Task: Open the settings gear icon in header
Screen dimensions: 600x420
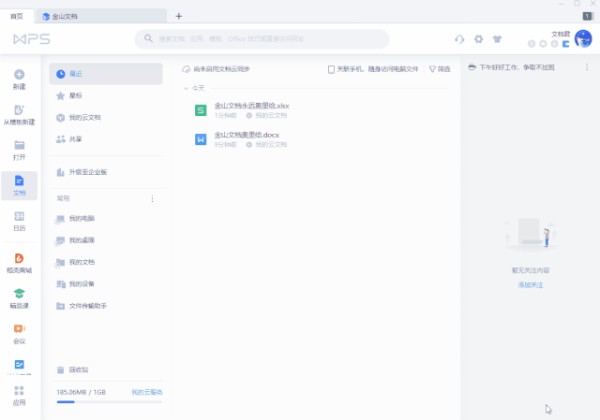Action: pyautogui.click(x=478, y=39)
